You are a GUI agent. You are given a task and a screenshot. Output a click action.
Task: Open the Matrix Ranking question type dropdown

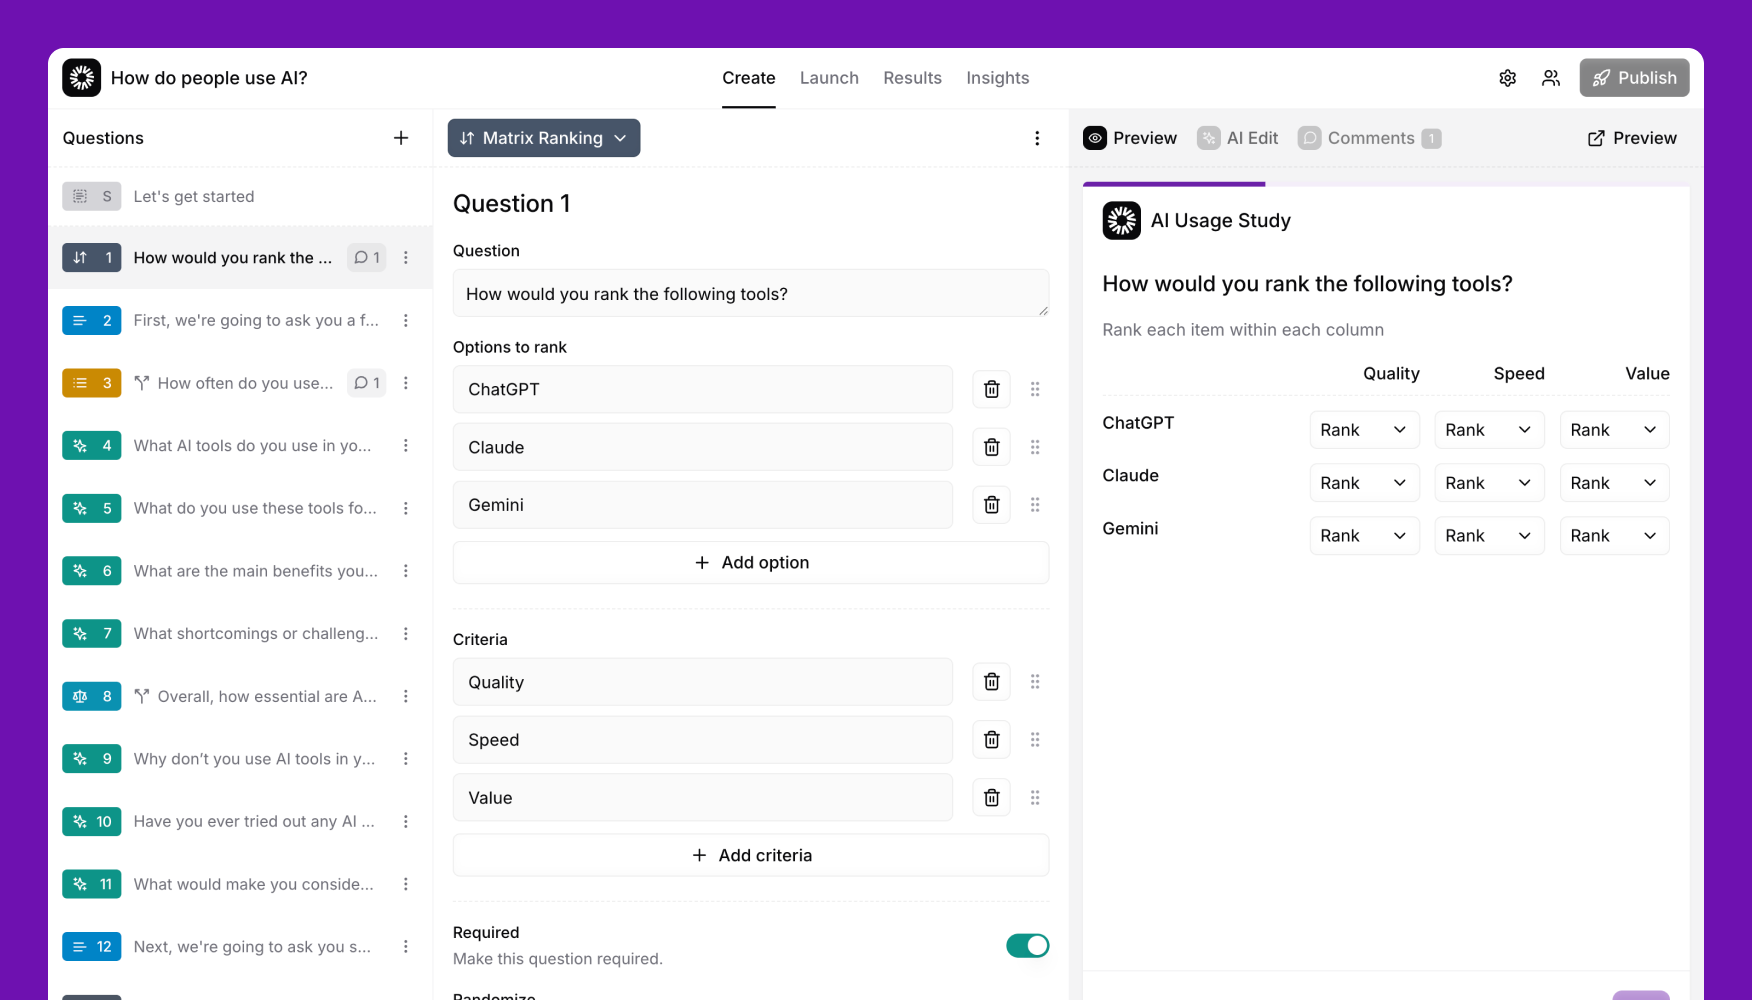click(x=543, y=138)
